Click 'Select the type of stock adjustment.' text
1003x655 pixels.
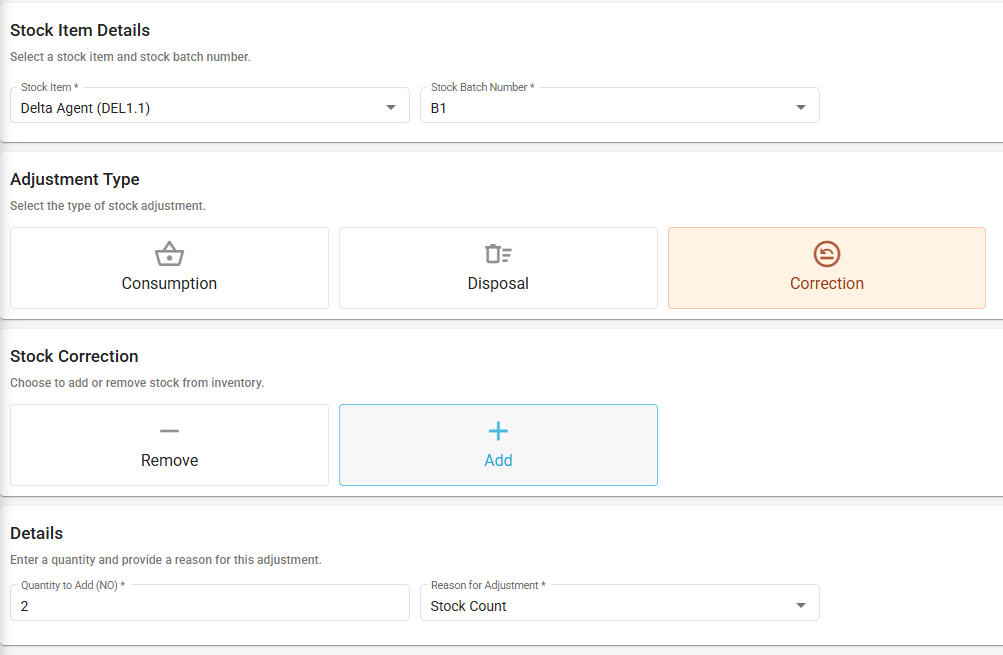(107, 206)
